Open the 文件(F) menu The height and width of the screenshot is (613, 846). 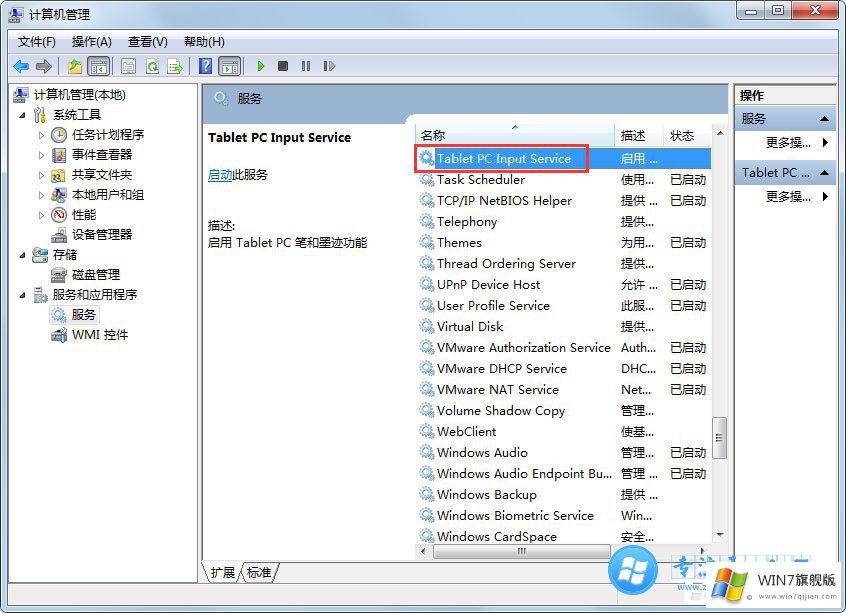tap(37, 42)
